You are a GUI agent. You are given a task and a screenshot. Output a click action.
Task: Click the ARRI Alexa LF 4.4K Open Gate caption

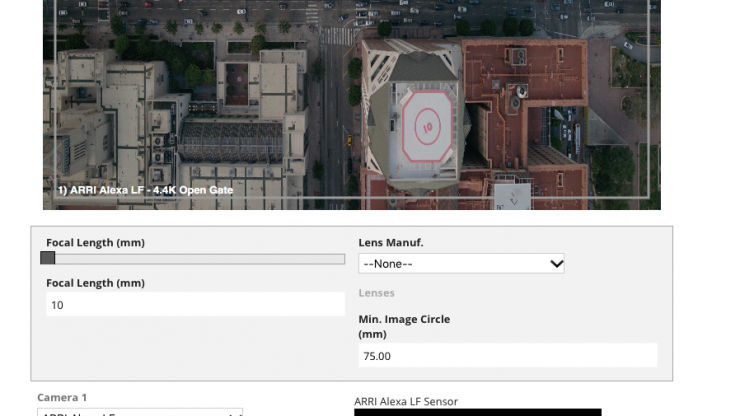click(x=144, y=188)
